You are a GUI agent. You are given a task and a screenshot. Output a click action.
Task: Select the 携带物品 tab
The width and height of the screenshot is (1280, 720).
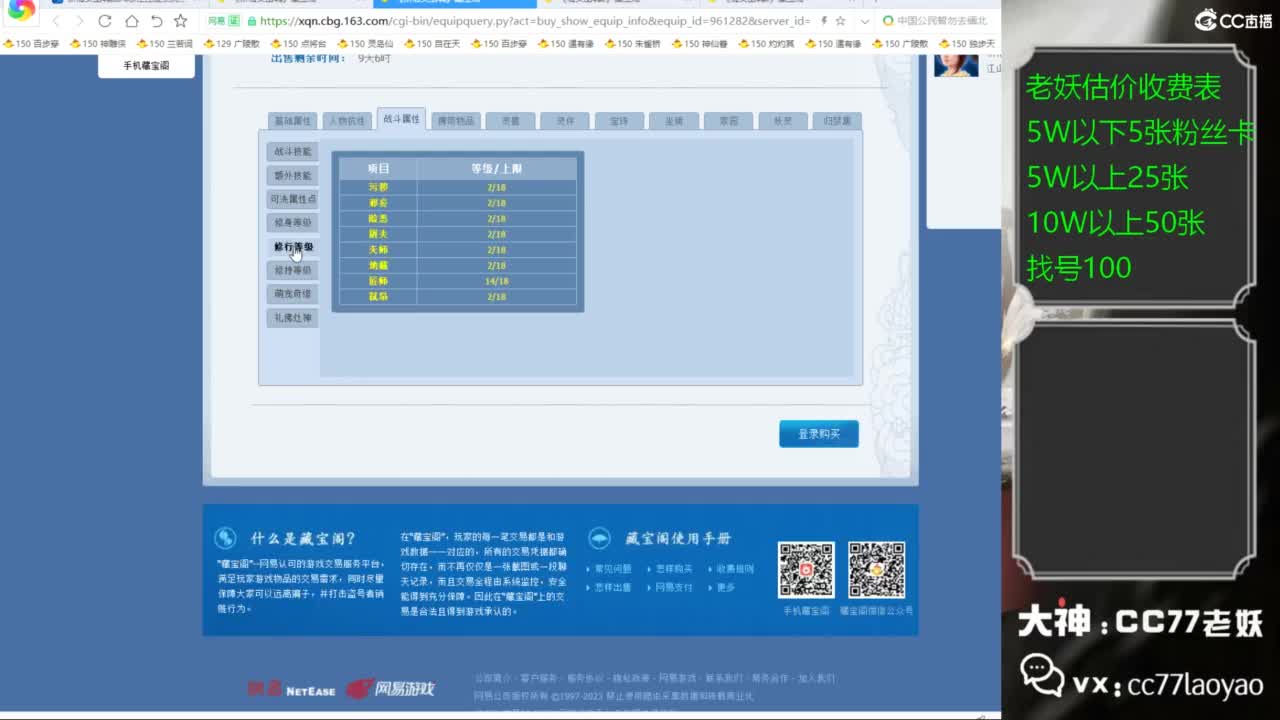tap(456, 121)
